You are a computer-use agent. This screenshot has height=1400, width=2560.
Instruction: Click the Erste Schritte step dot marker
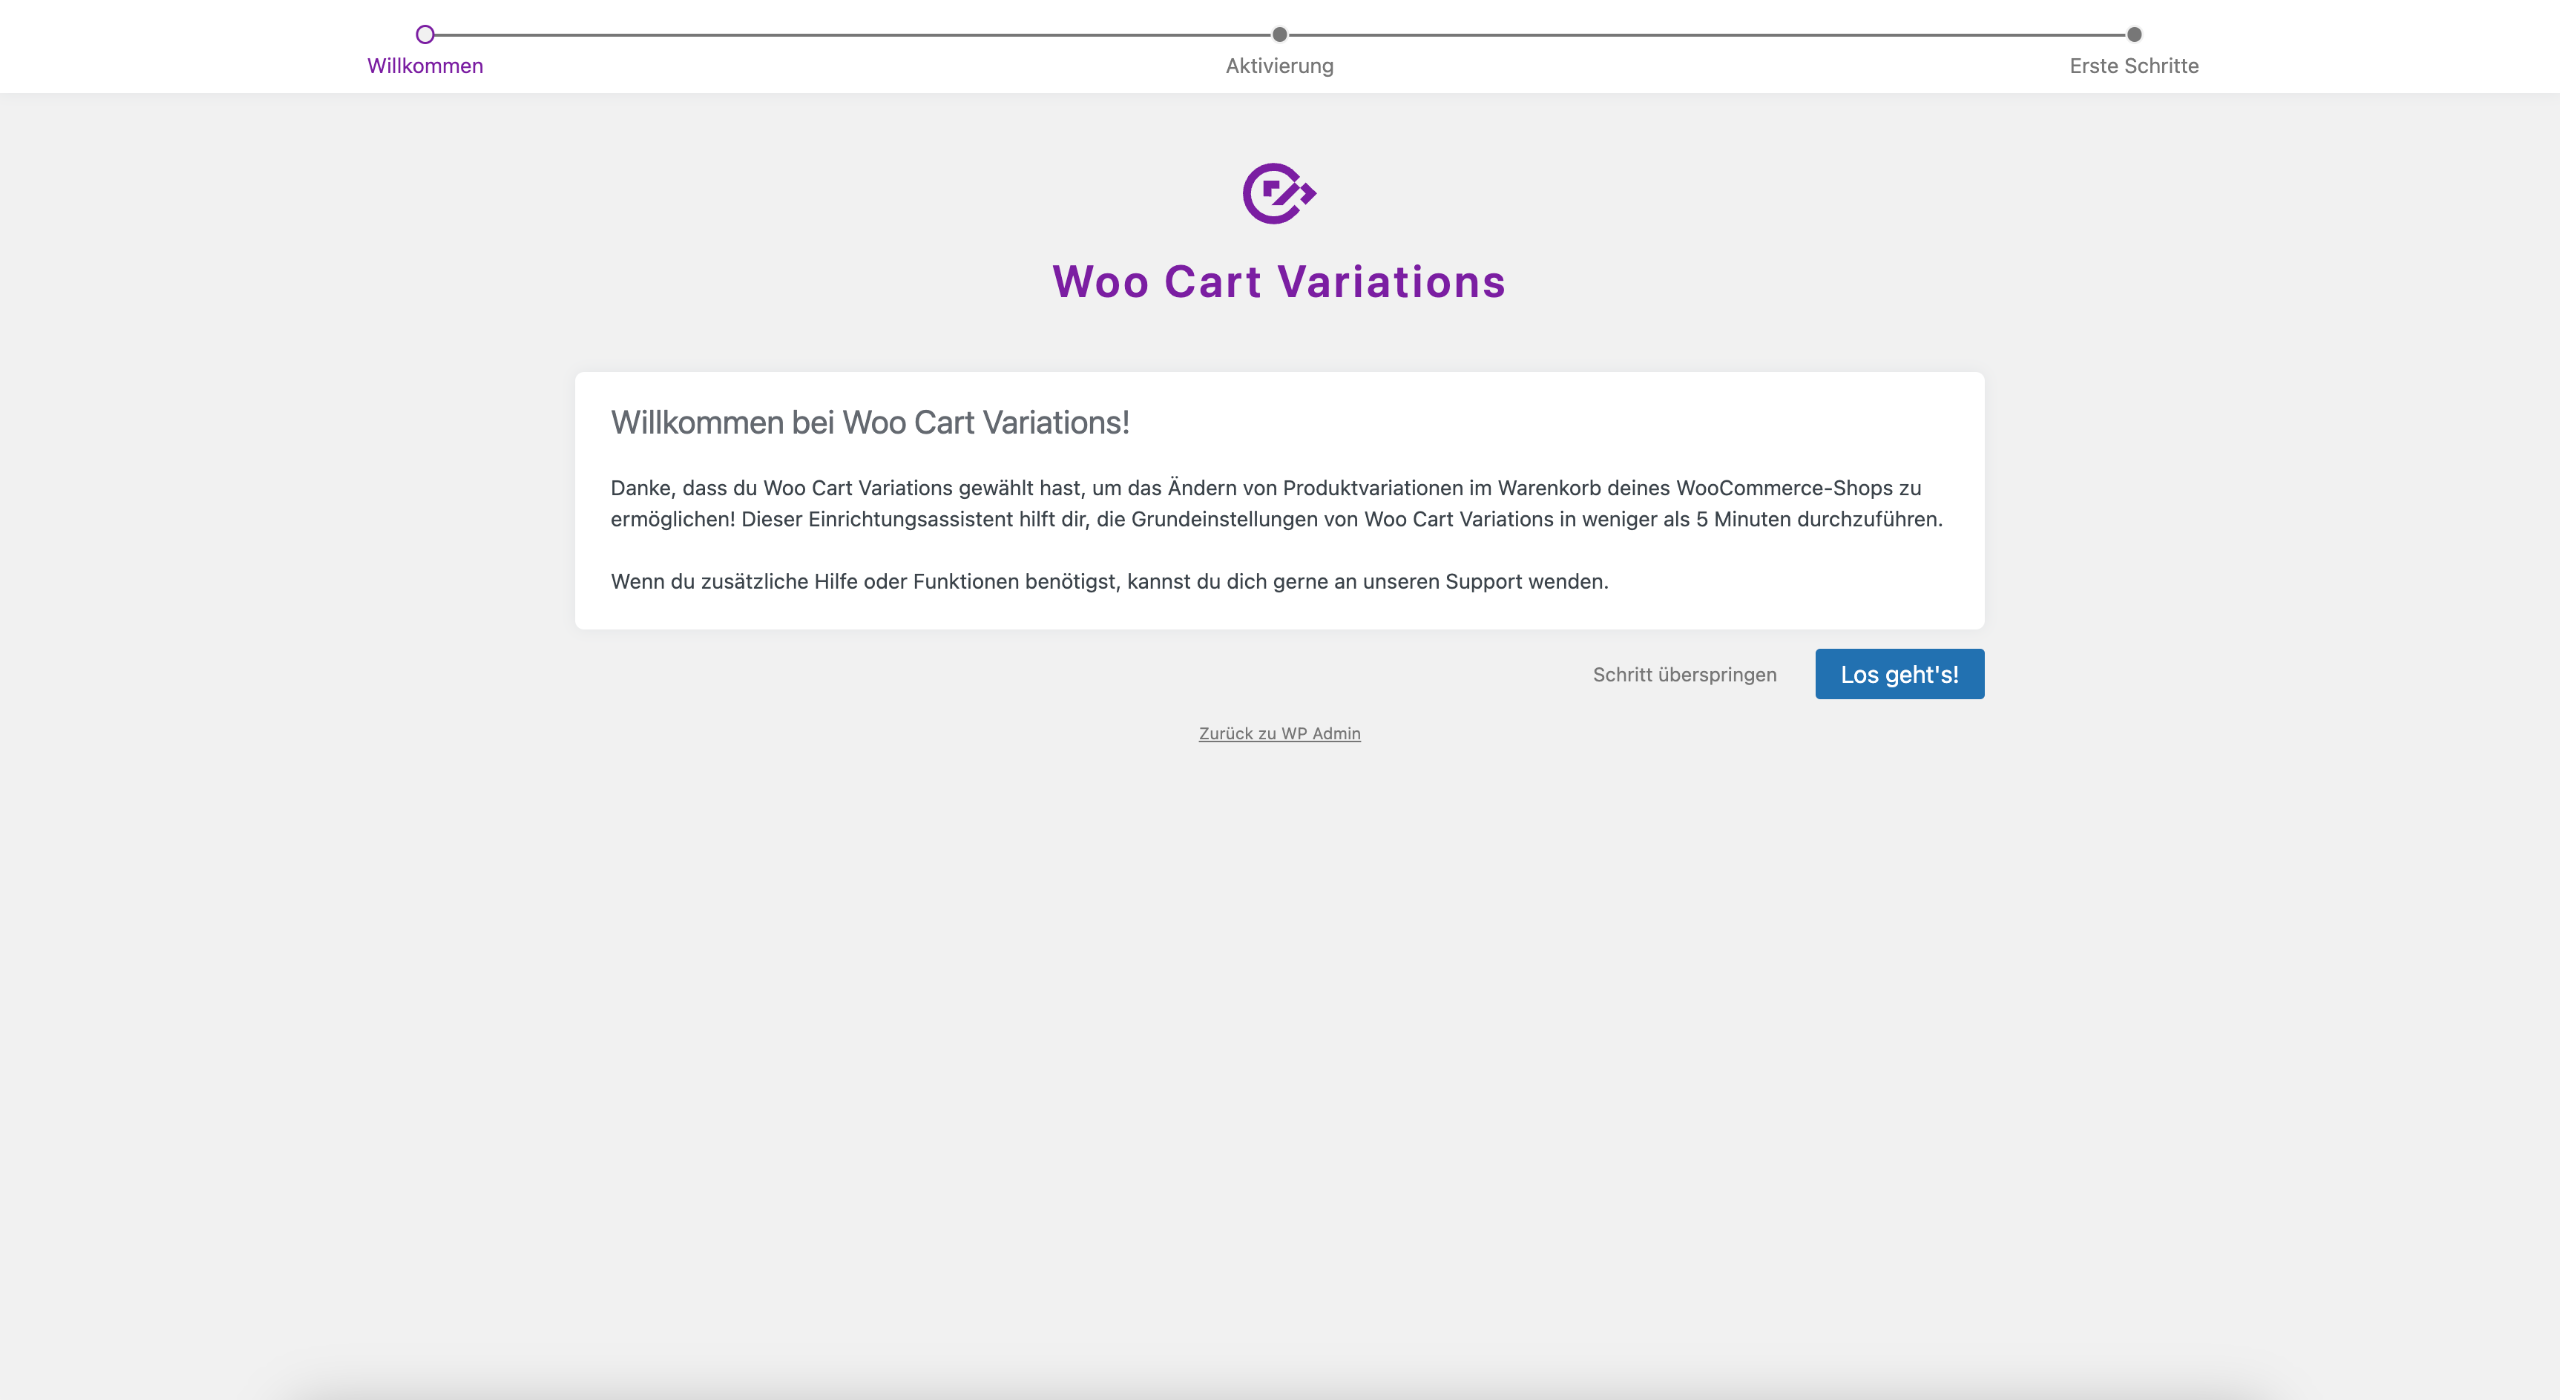point(2133,35)
